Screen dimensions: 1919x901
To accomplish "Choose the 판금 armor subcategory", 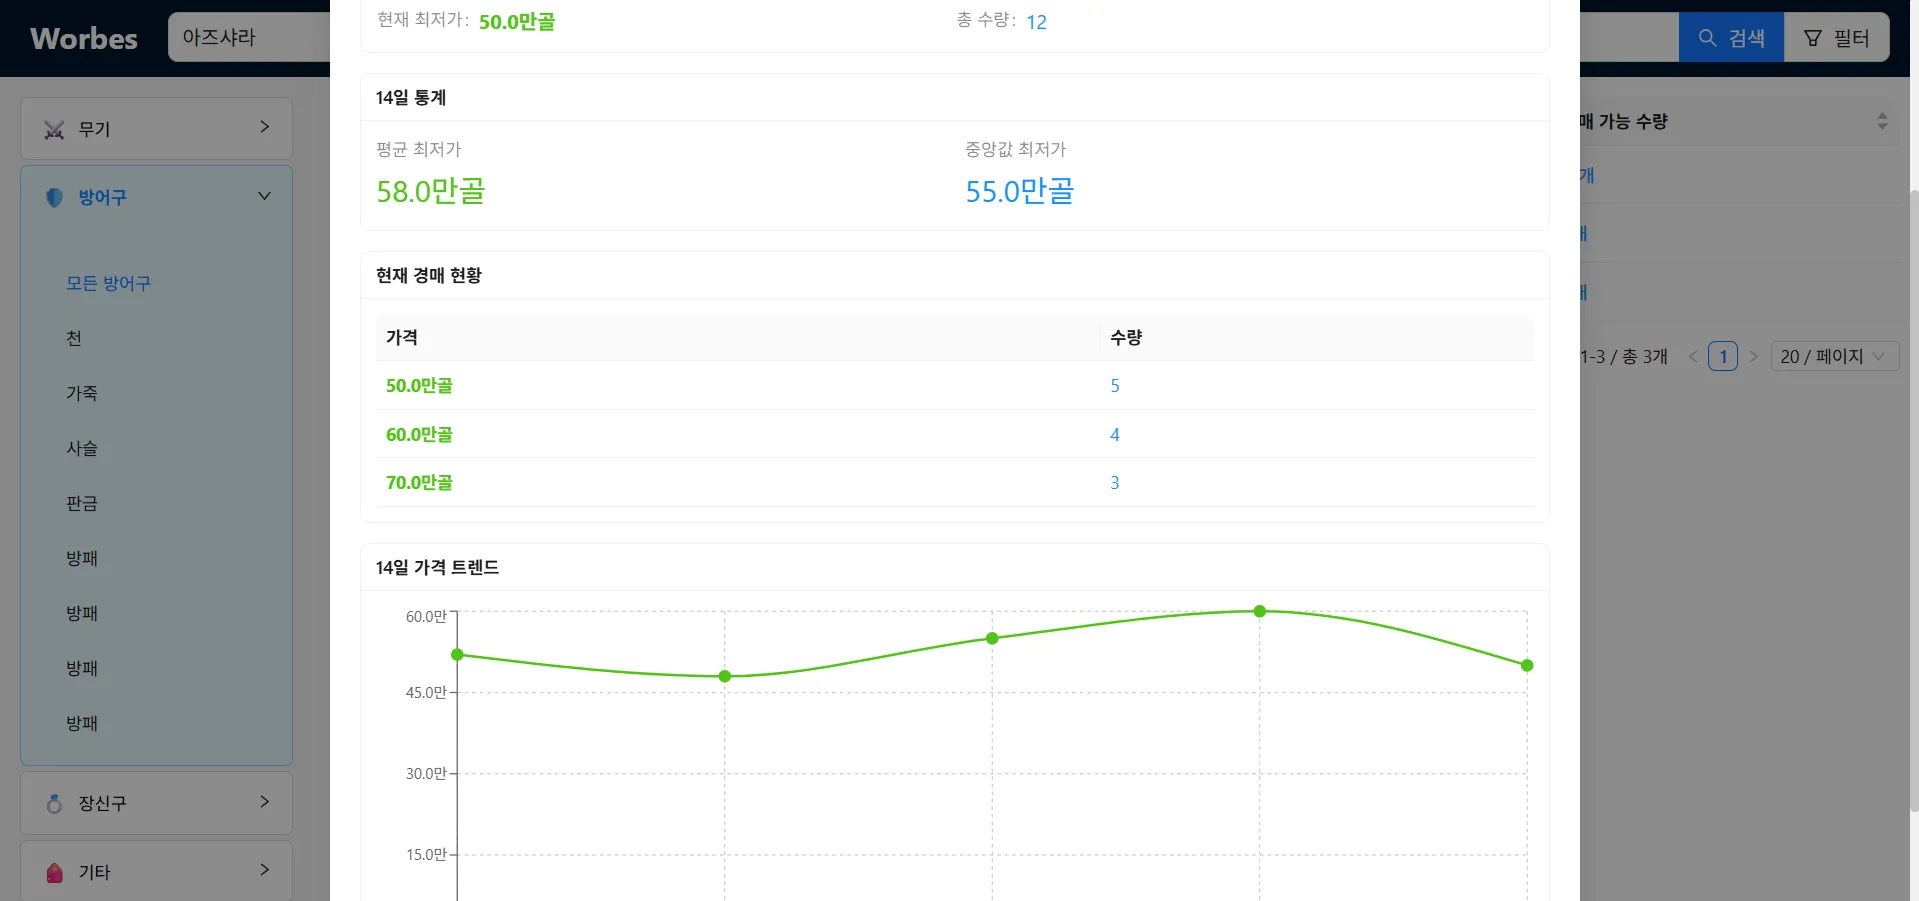I will tap(82, 504).
